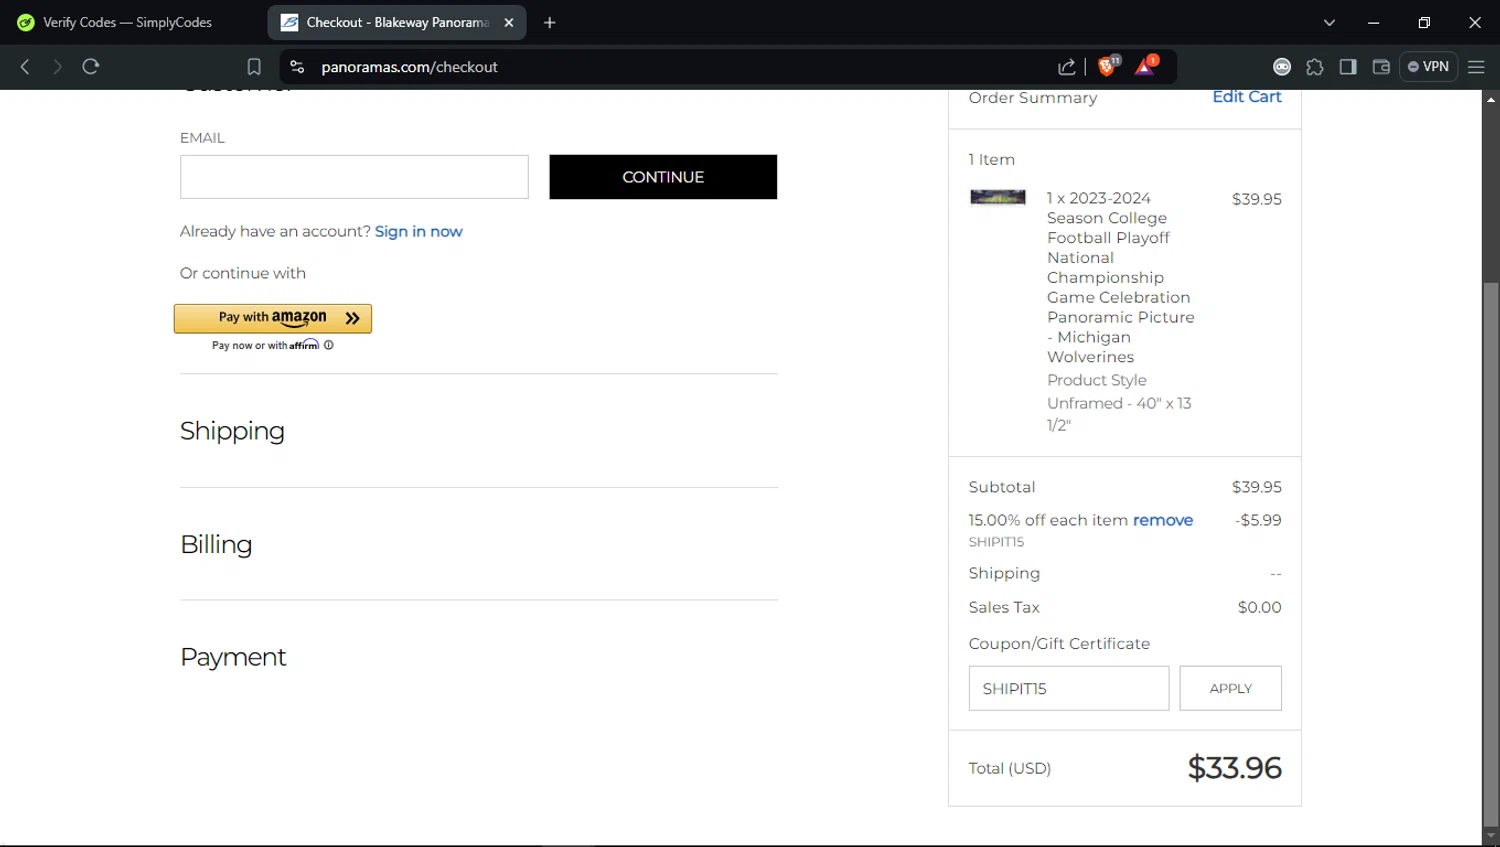Click the Edit Cart link
Image resolution: width=1500 pixels, height=847 pixels.
1247,97
